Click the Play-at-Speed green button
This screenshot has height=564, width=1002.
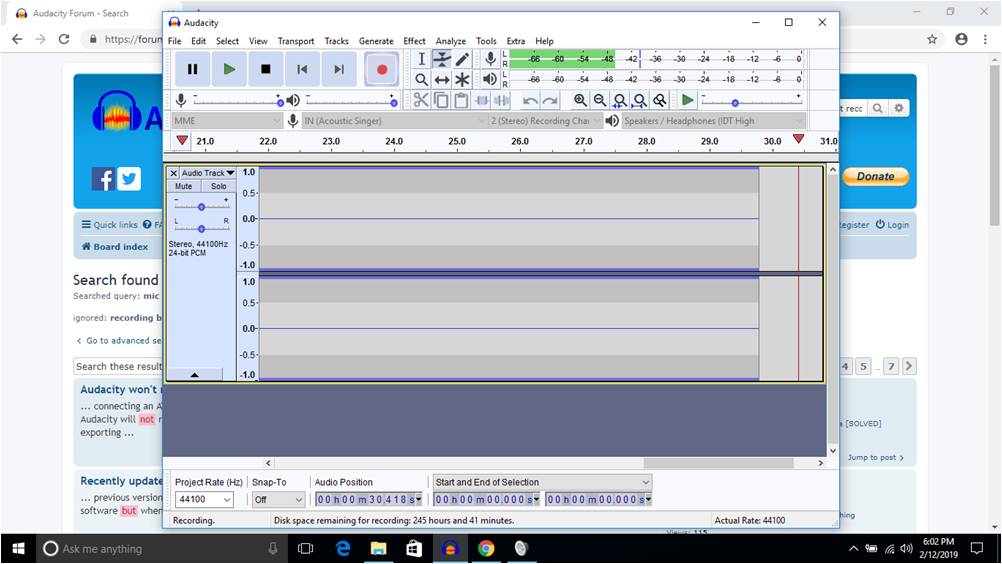(688, 100)
